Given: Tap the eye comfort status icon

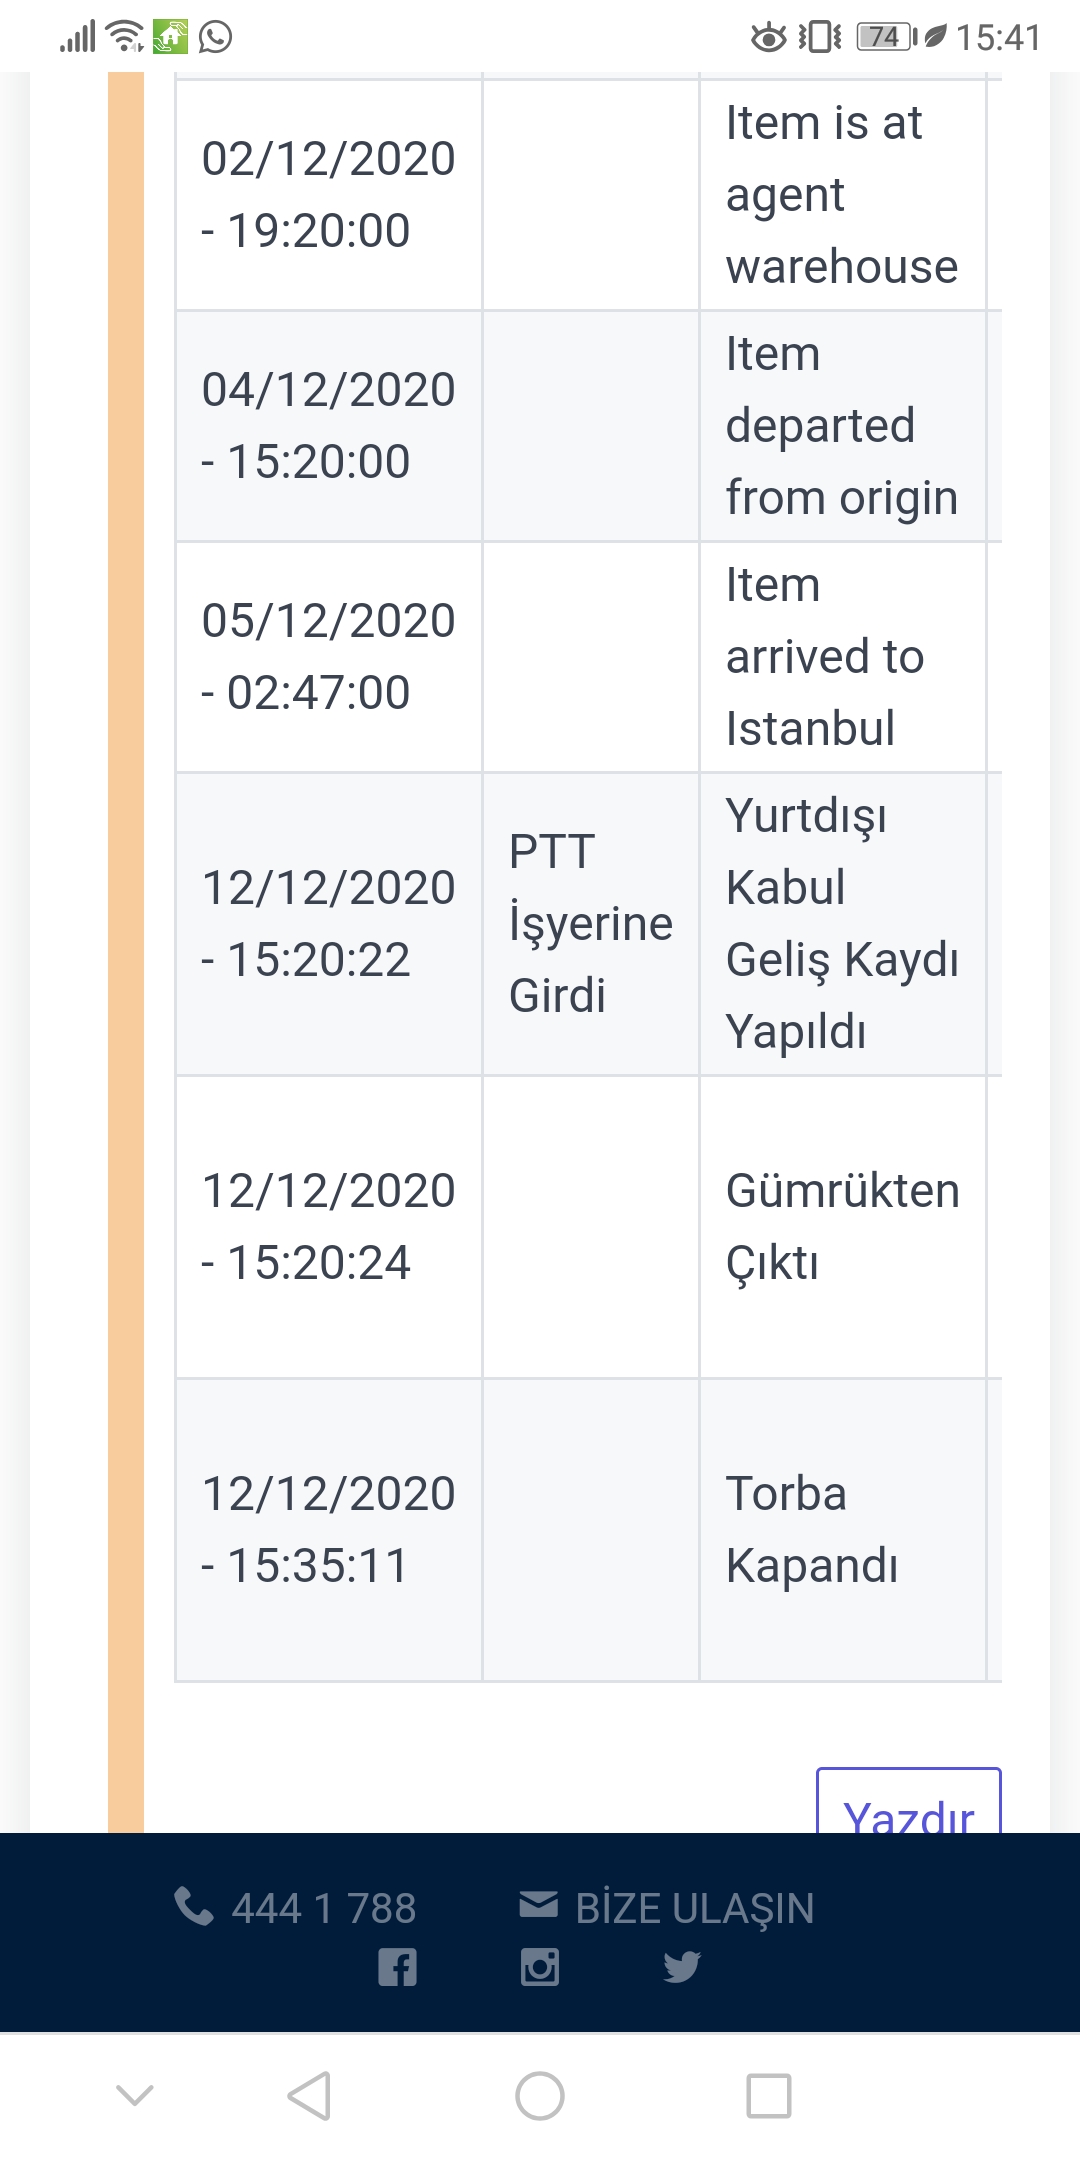Looking at the screenshot, I should tap(769, 38).
